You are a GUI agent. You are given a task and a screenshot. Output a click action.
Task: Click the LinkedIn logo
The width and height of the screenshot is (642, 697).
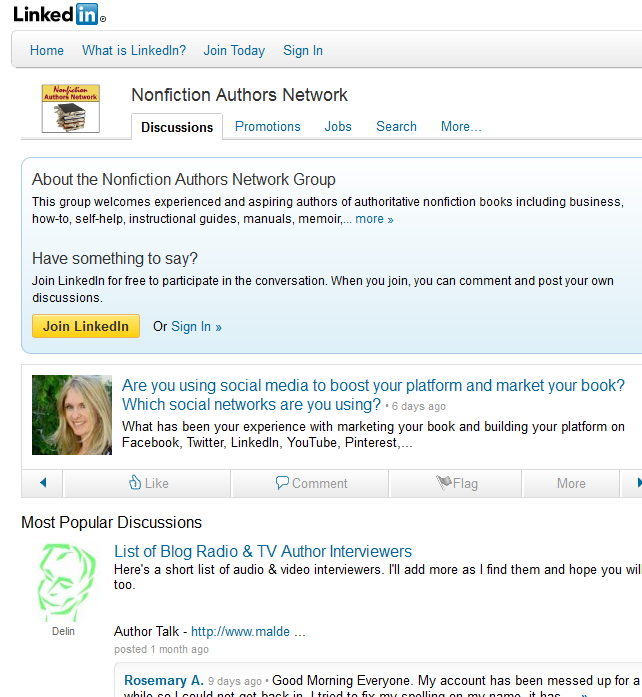click(60, 14)
